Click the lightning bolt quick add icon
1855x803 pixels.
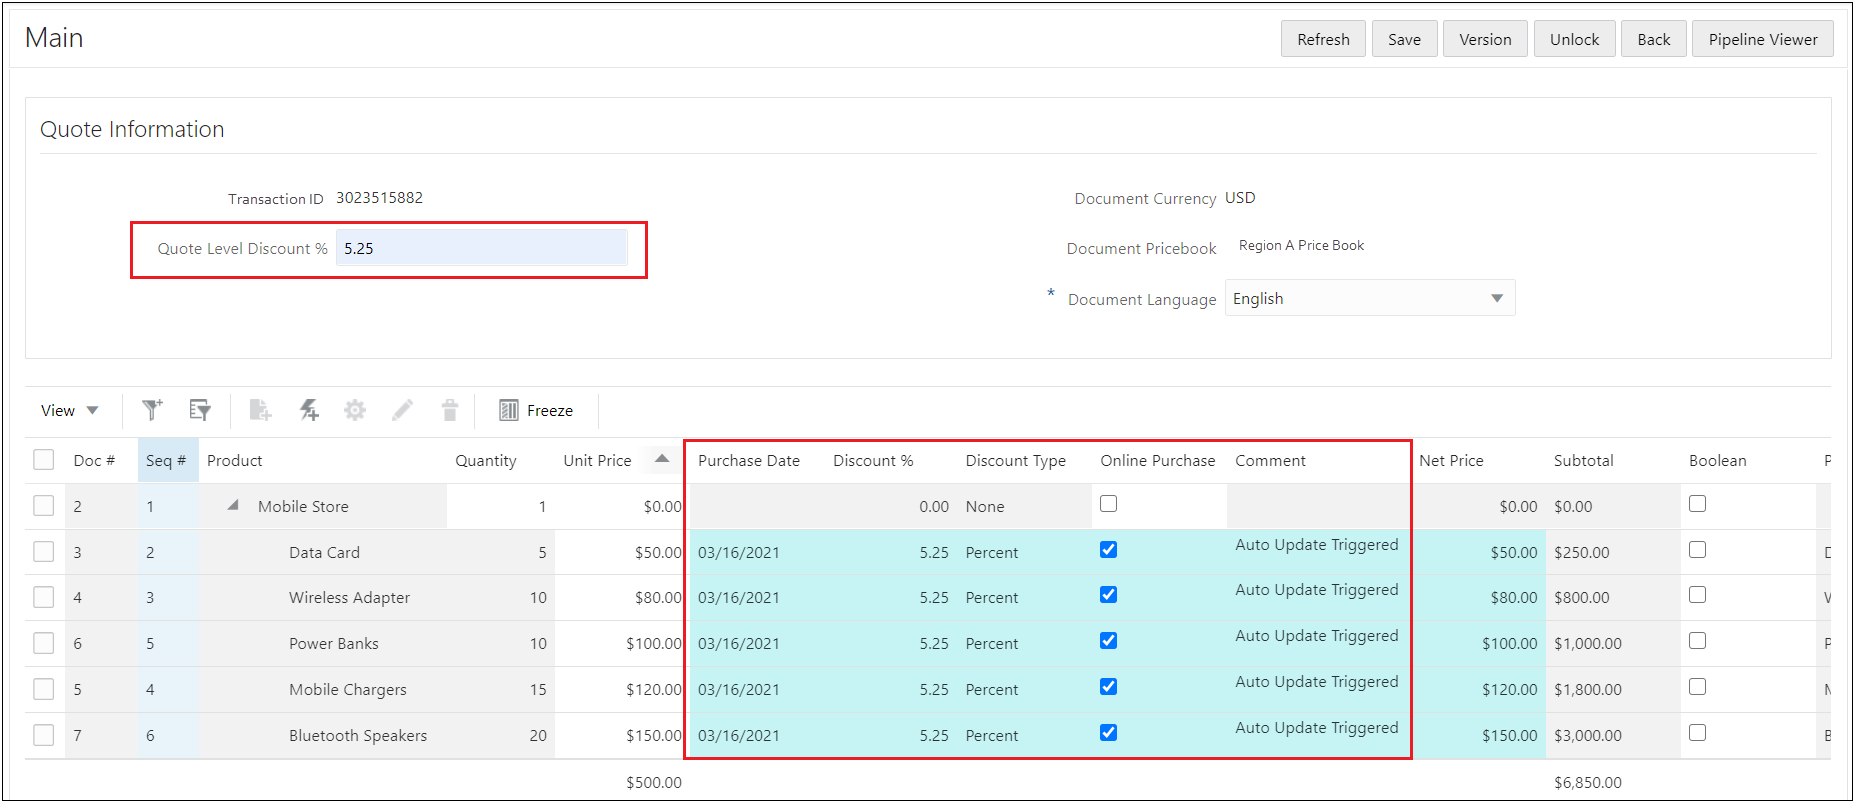(309, 410)
